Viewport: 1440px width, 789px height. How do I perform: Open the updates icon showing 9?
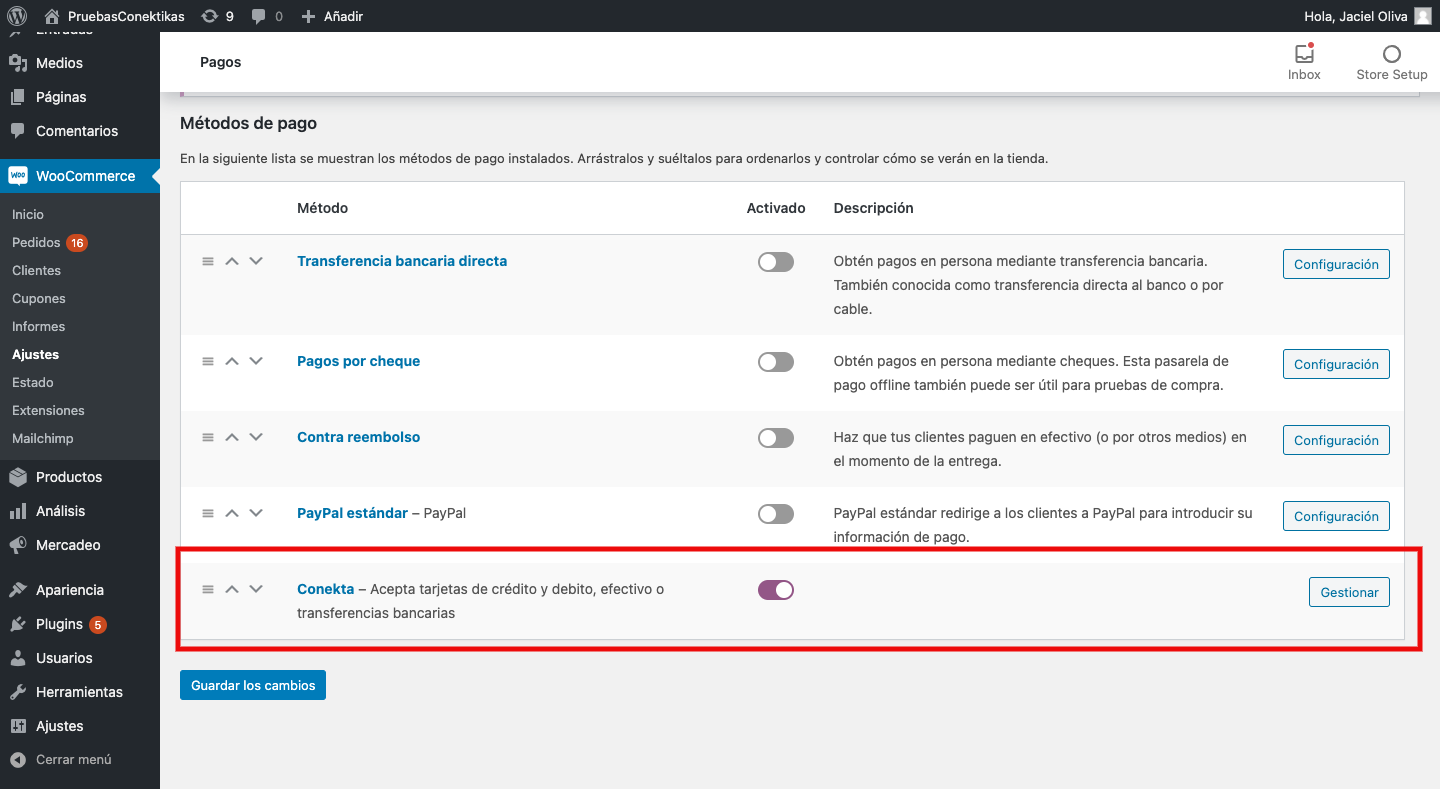[x=209, y=16]
